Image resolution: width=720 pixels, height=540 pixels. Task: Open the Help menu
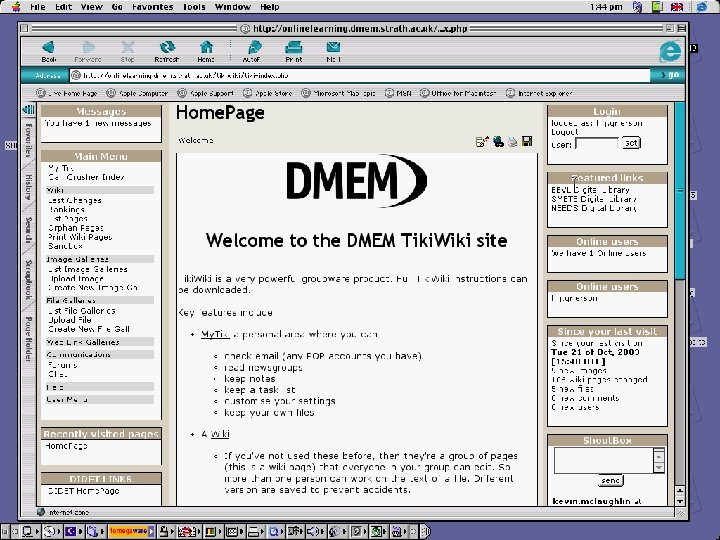click(x=270, y=7)
